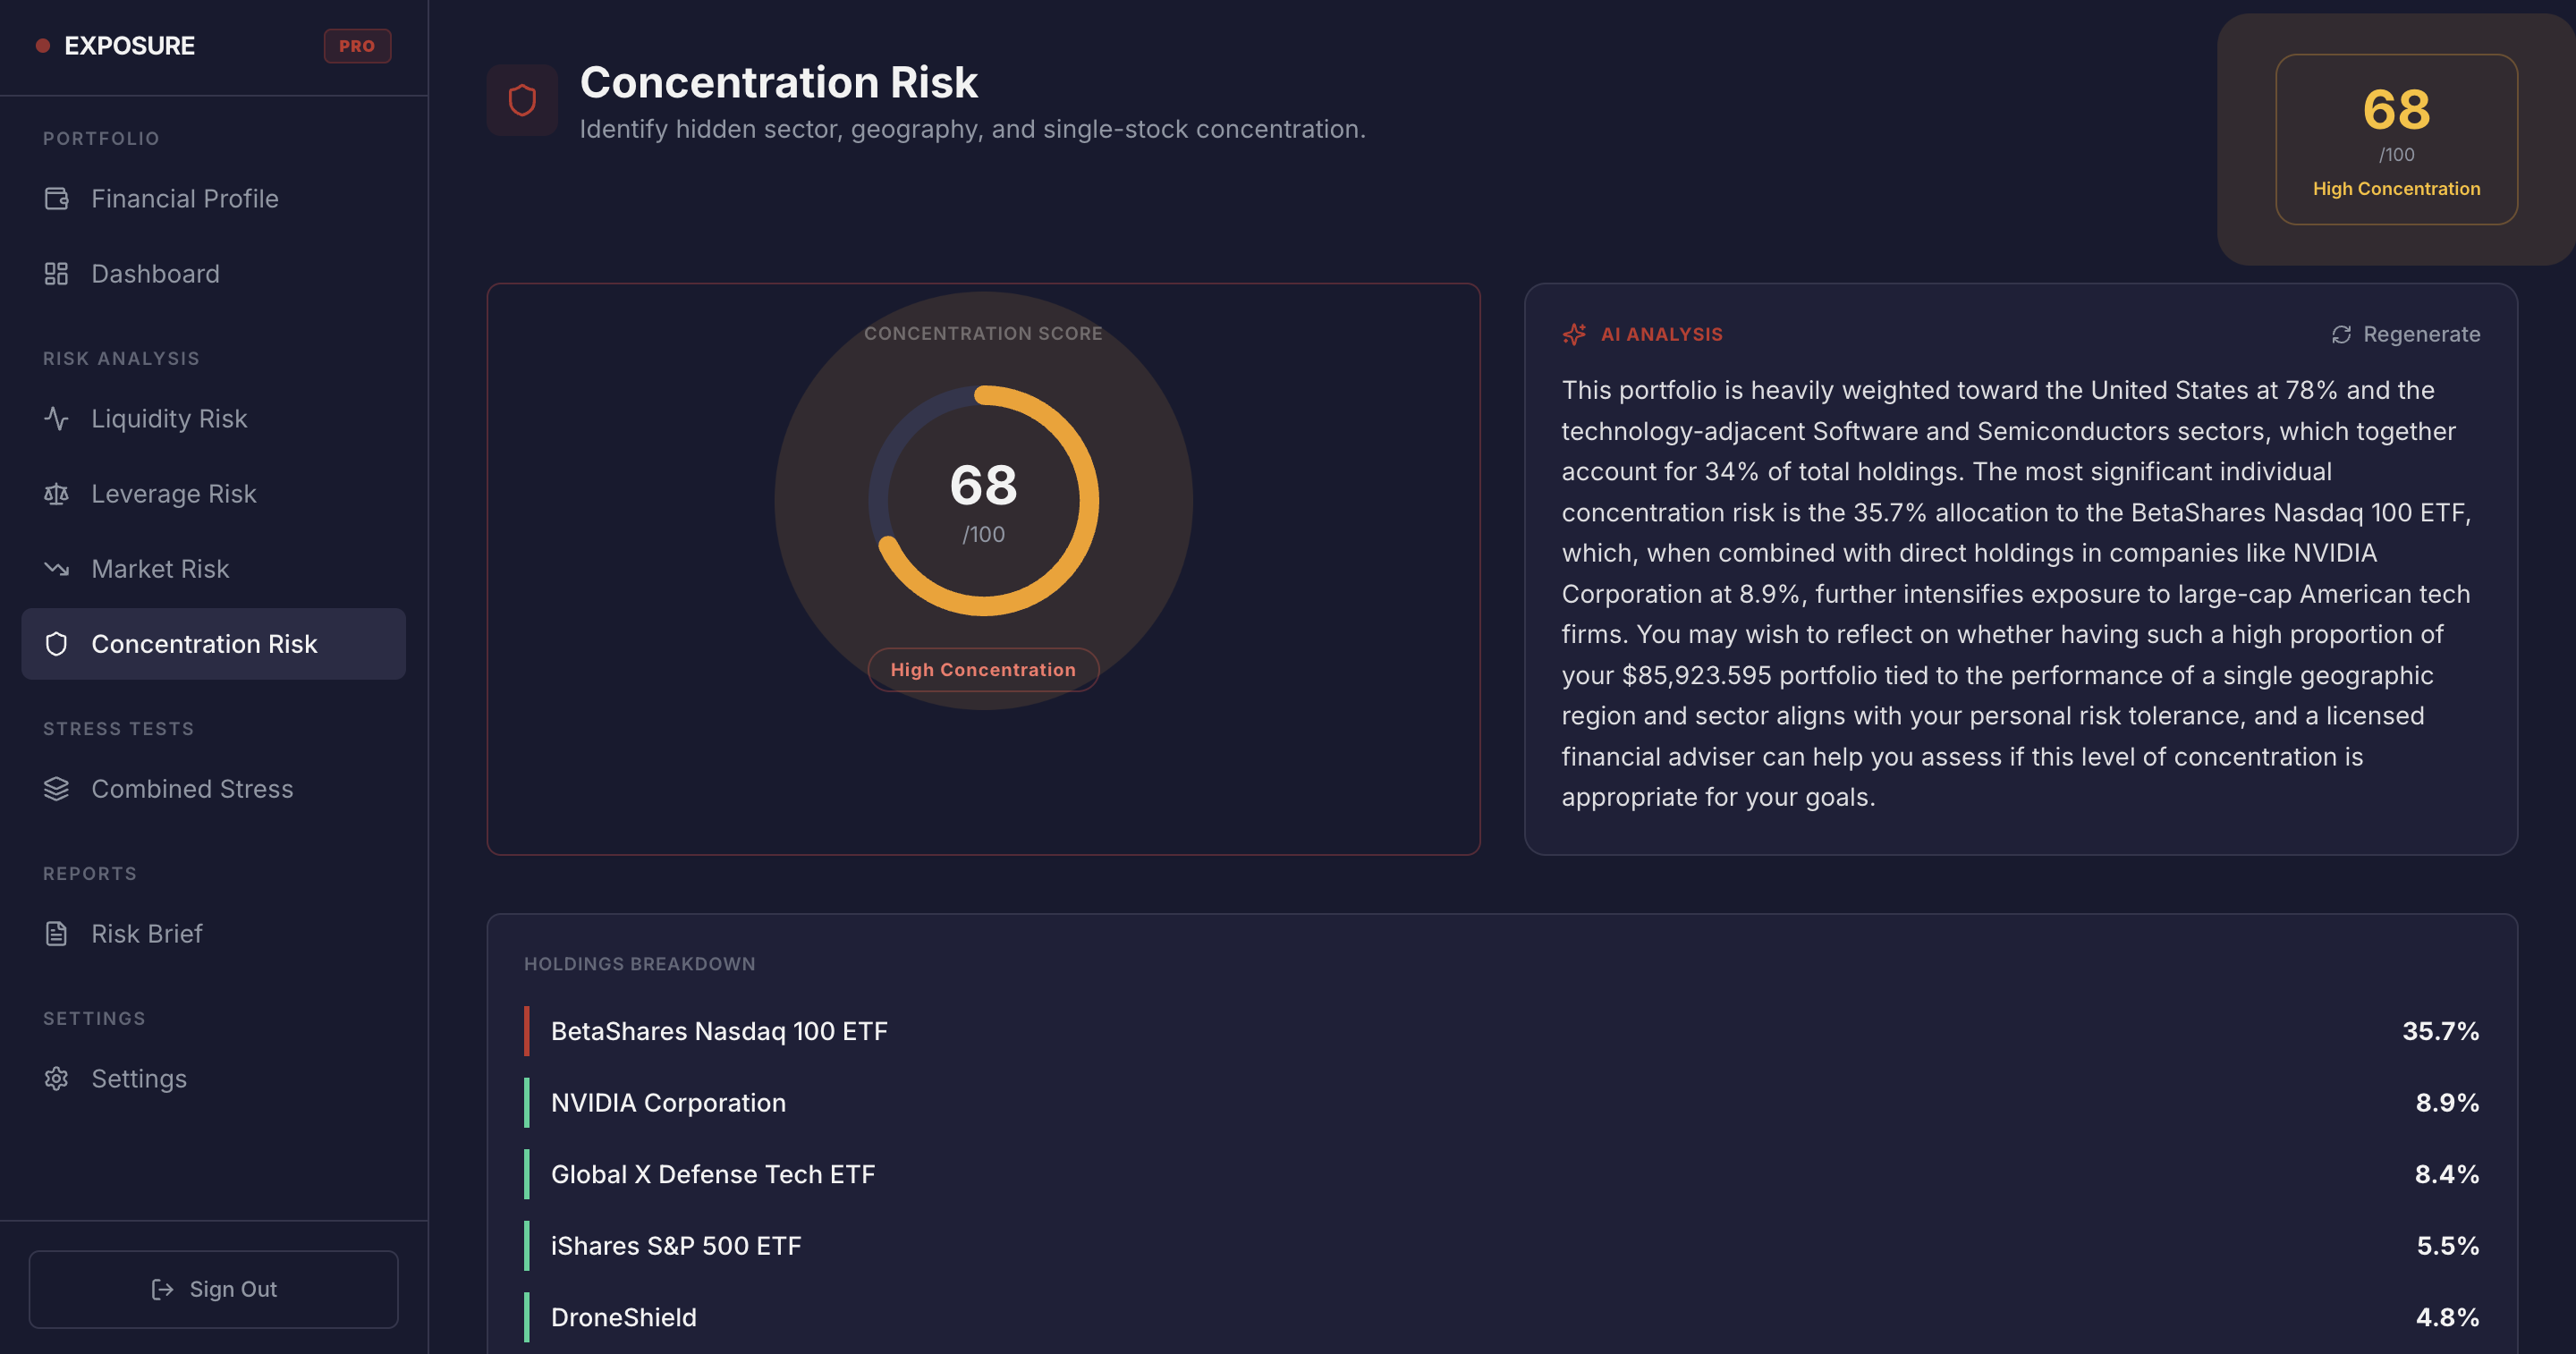
Task: Click the Financial Profile wallet icon
Action: click(56, 199)
